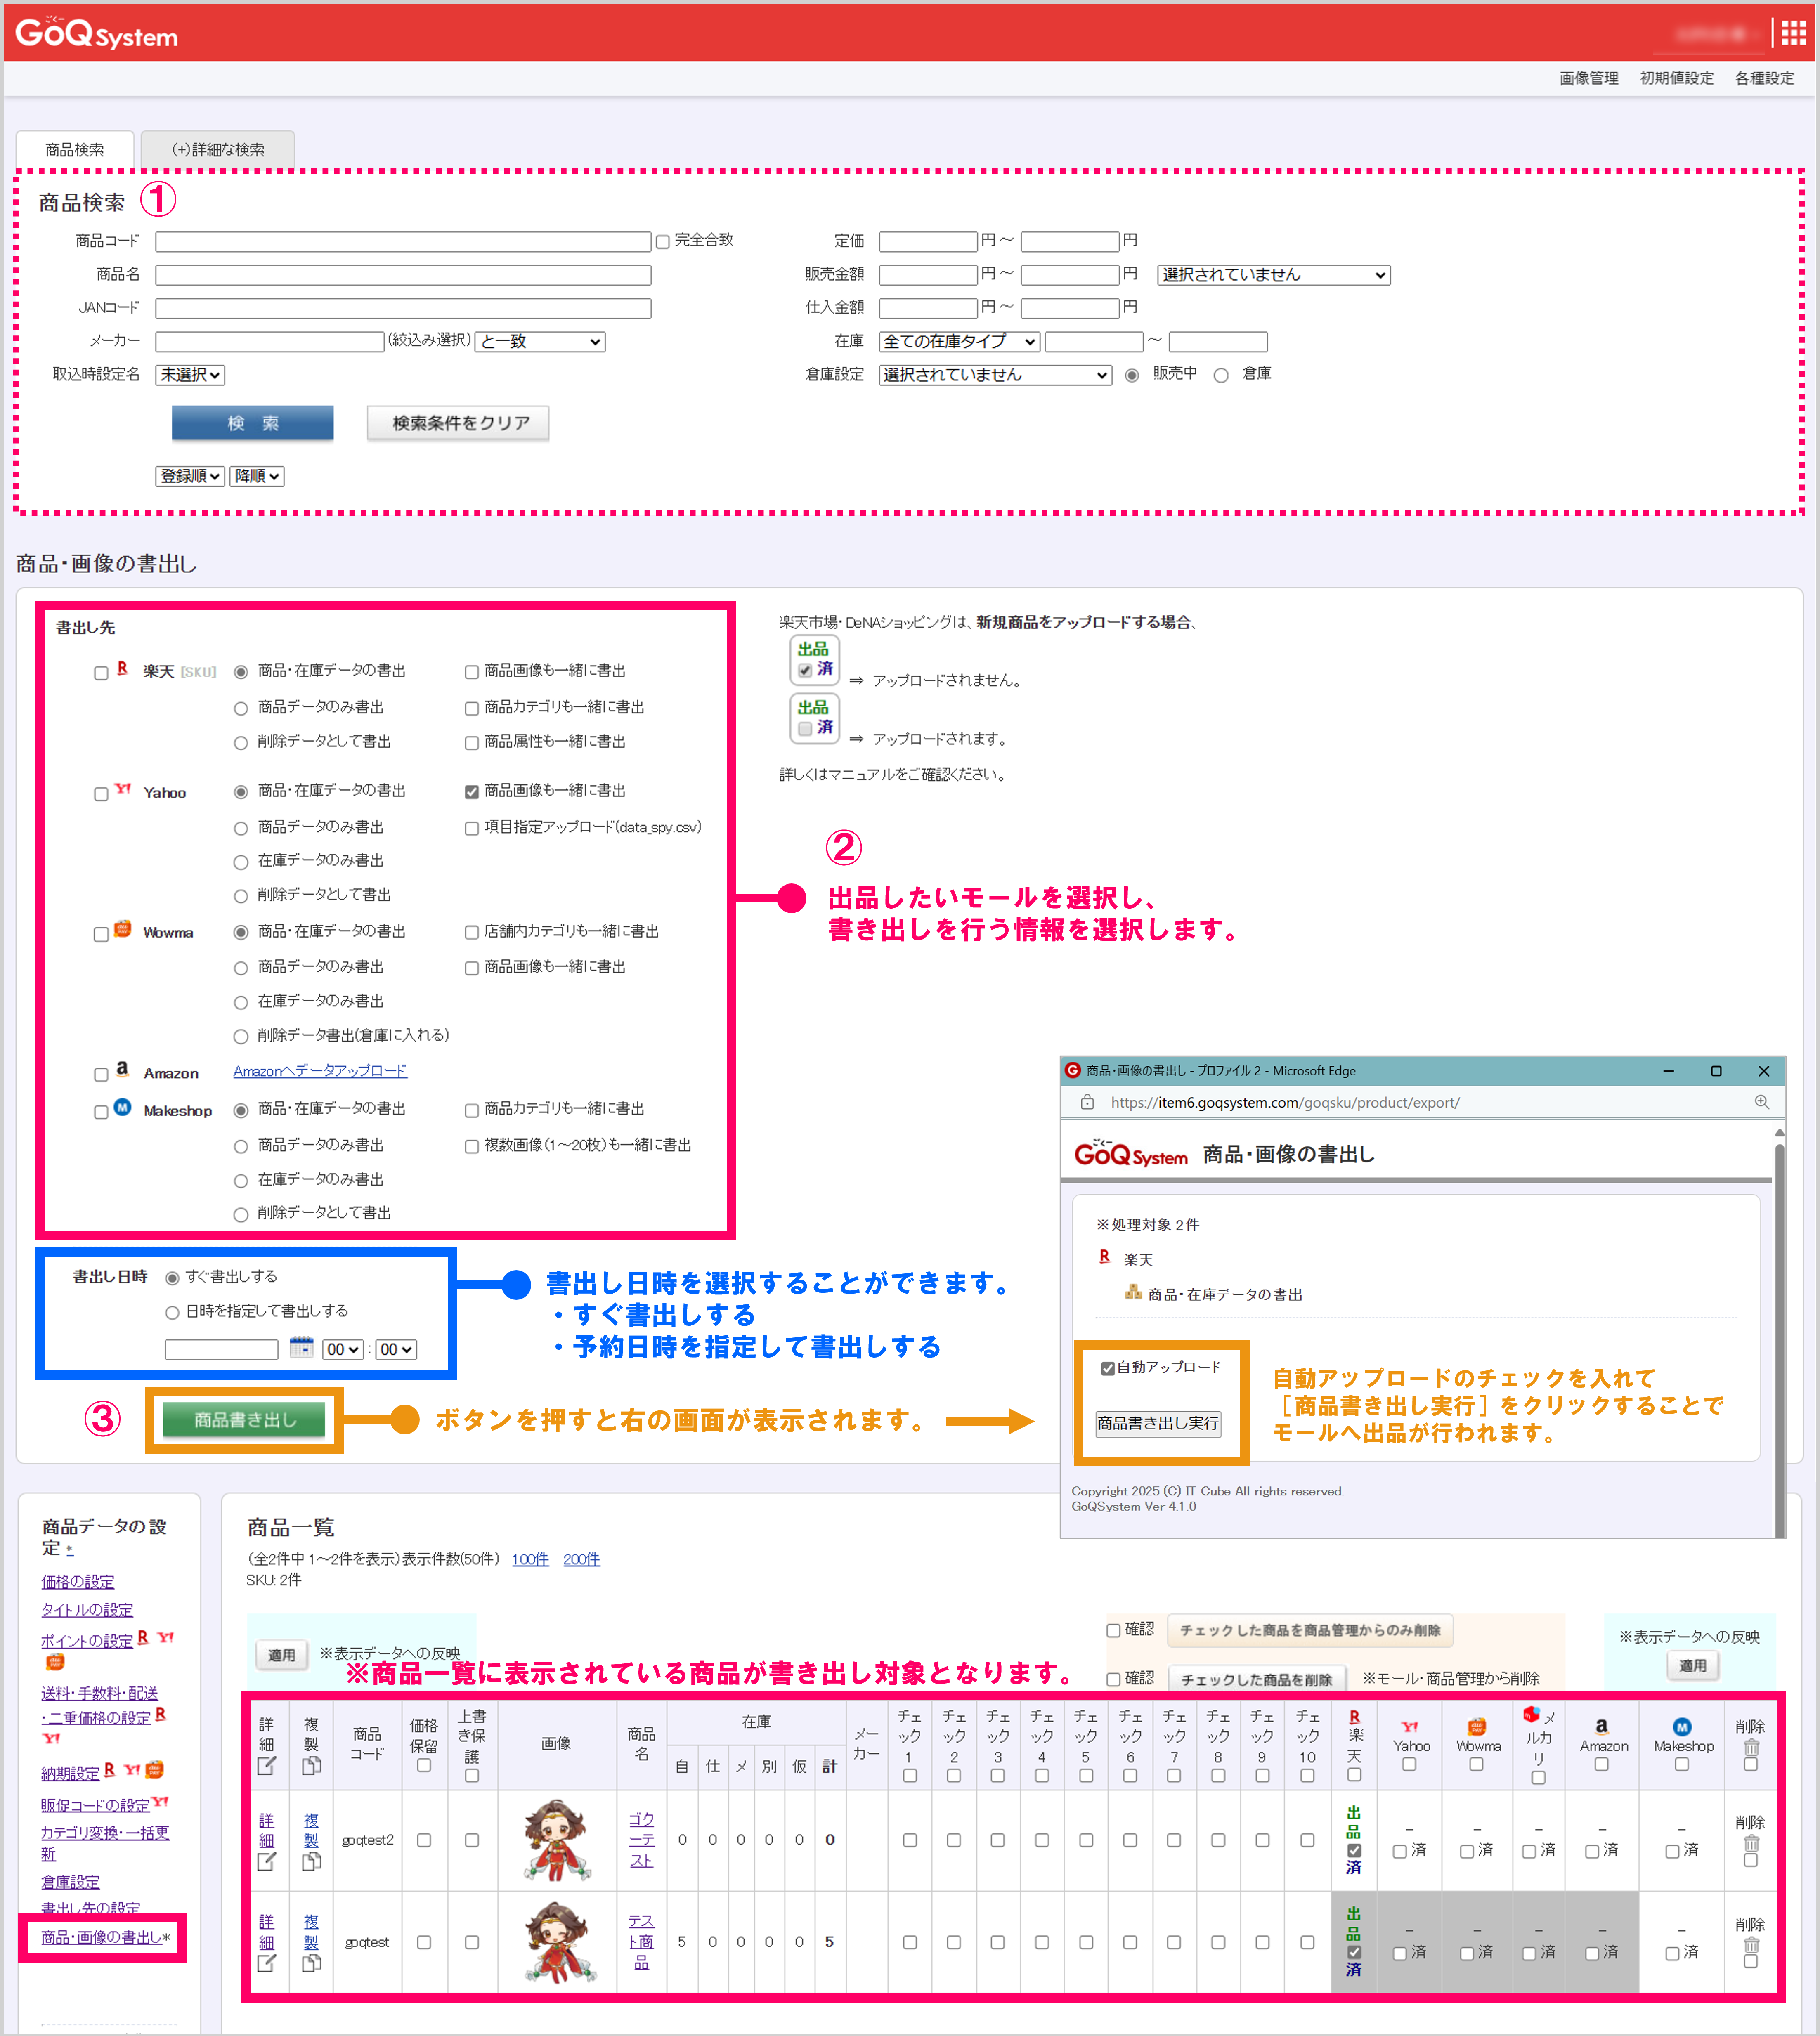Click in the 商品コード input field
This screenshot has height=2036, width=1820.
pos(403,242)
